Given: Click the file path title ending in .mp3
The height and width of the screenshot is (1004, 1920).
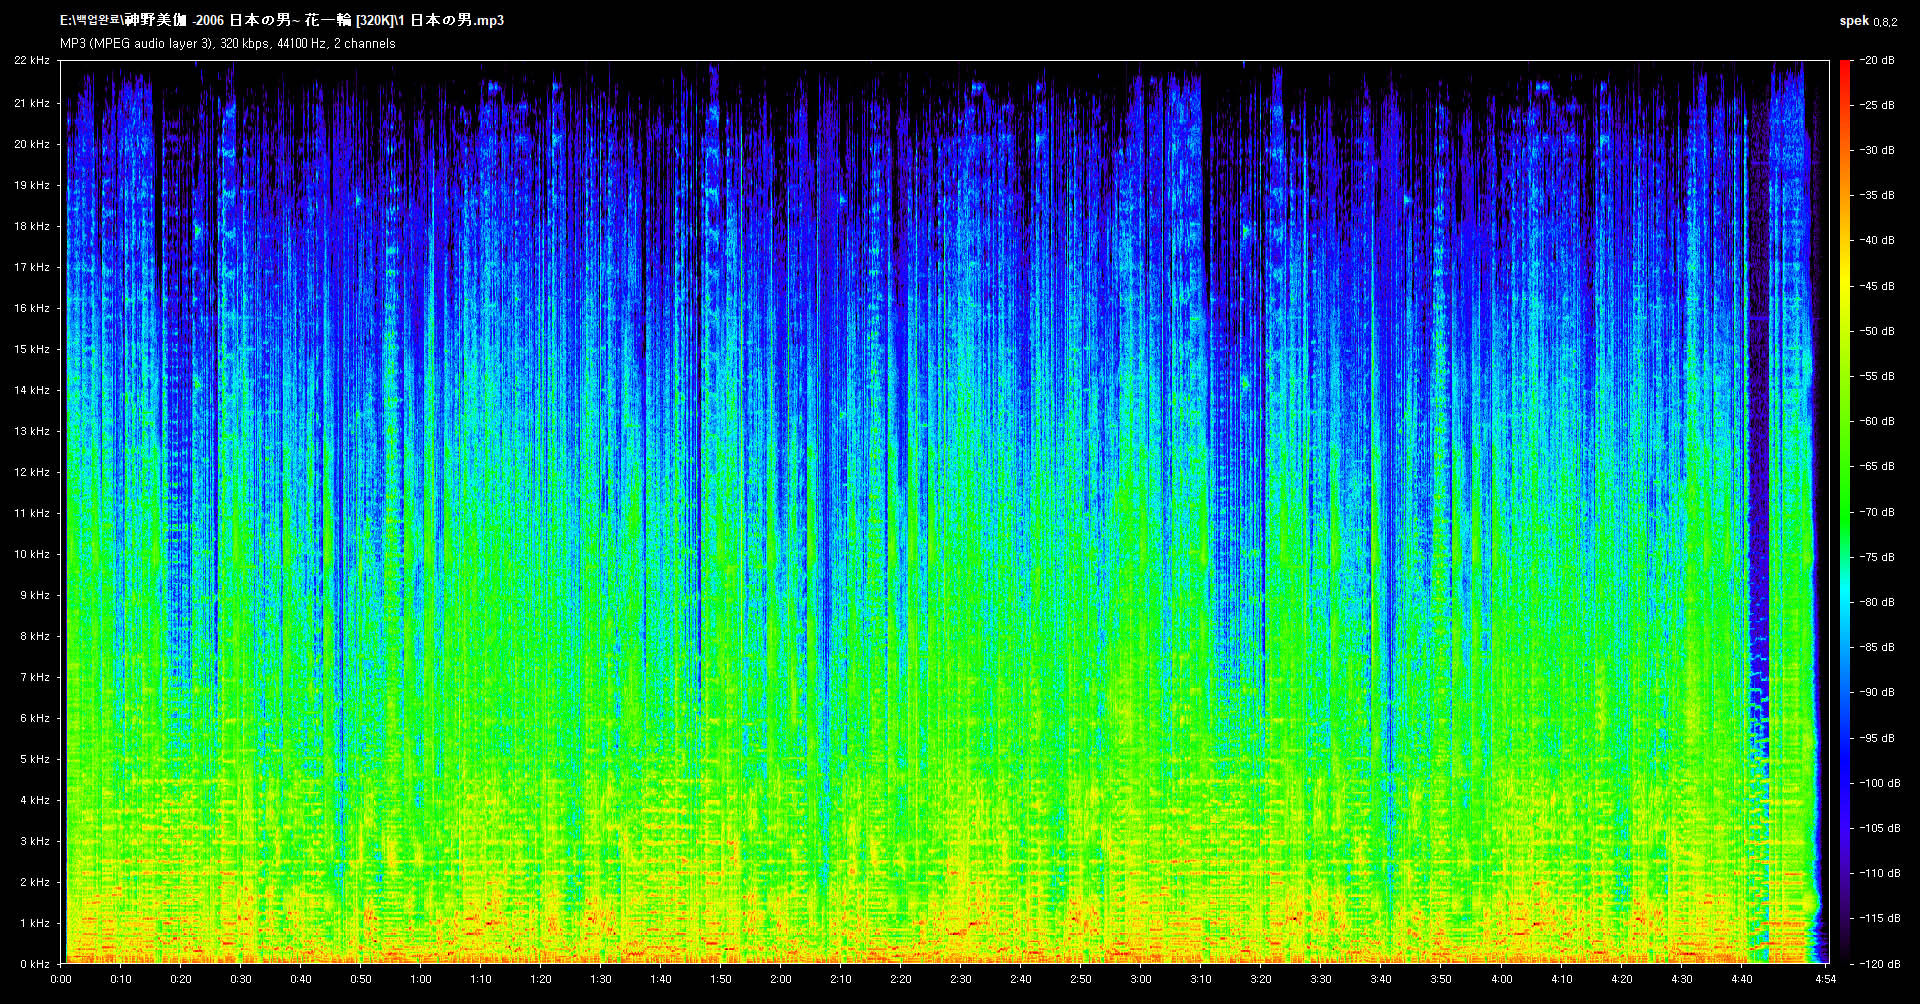Looking at the screenshot, I should point(282,20).
